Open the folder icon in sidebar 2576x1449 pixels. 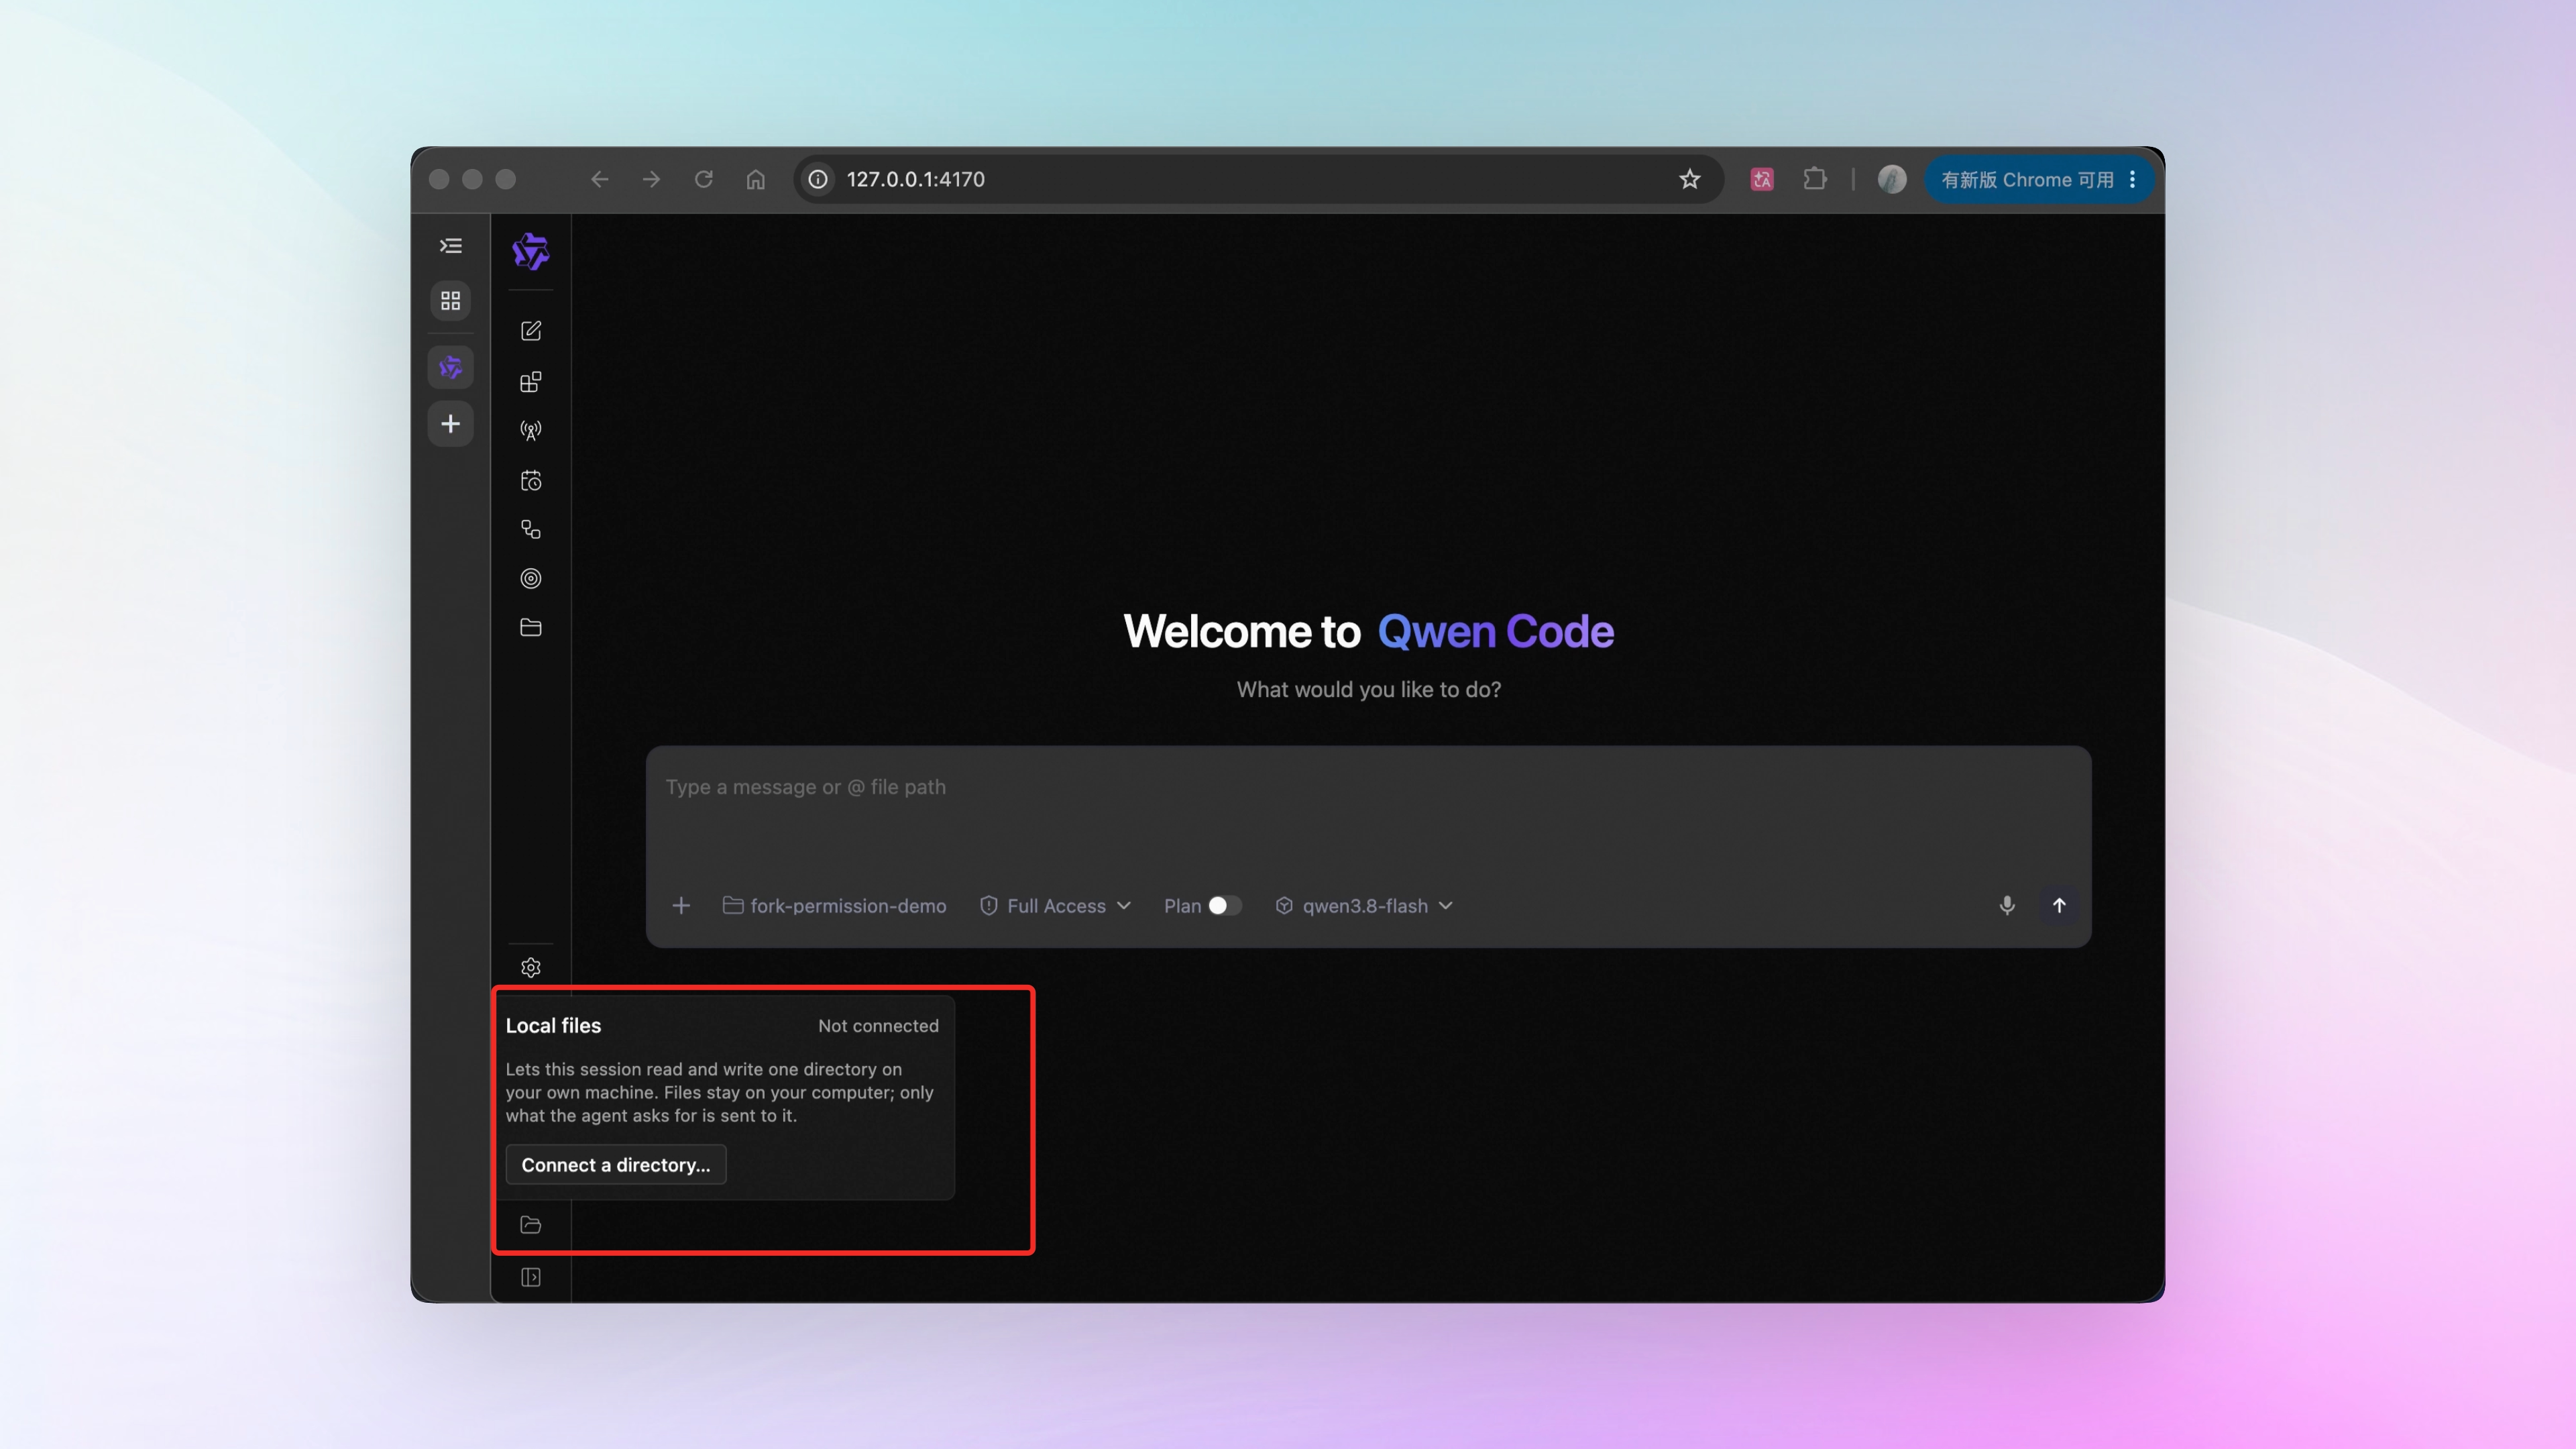[531, 628]
